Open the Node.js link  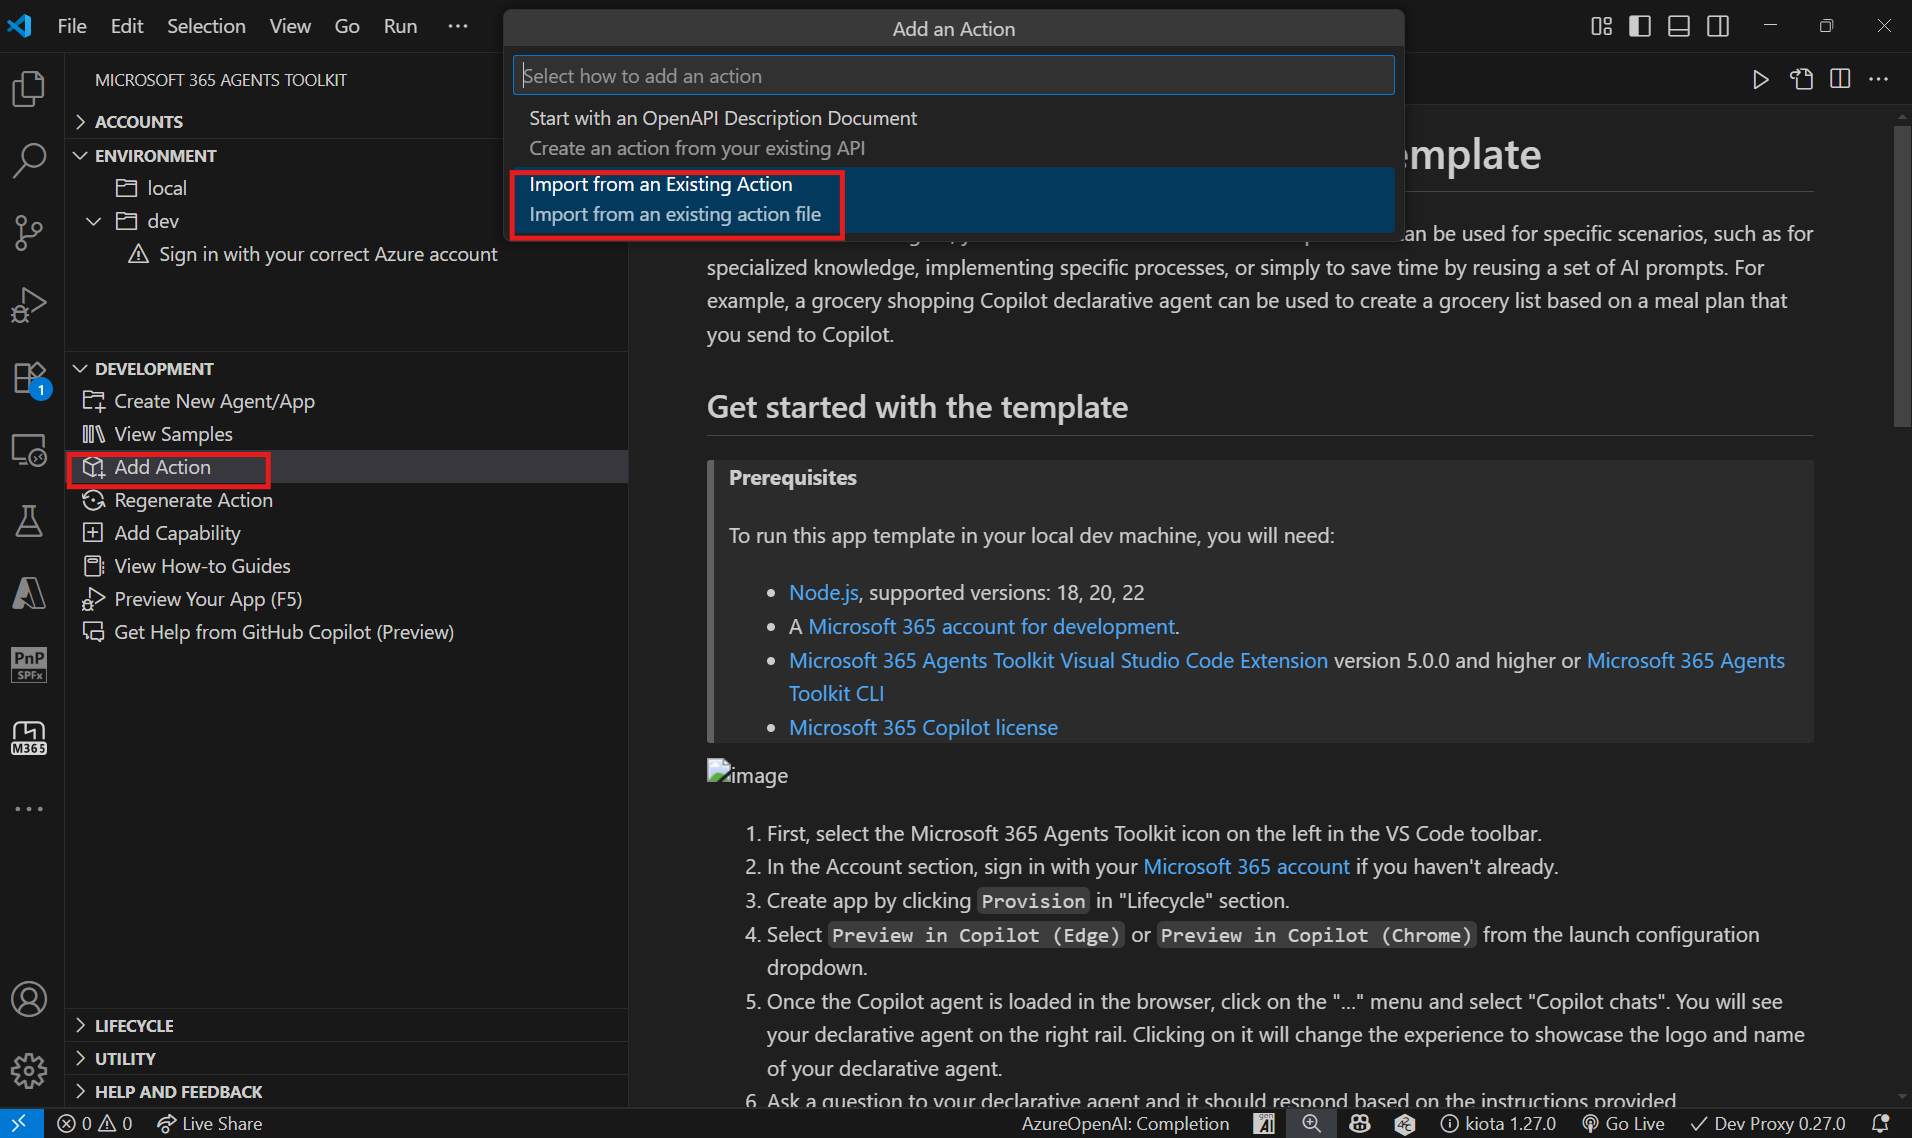tap(824, 592)
